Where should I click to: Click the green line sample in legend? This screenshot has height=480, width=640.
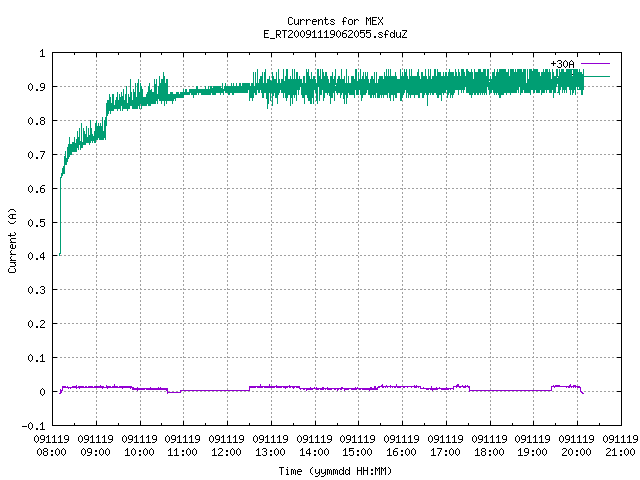(x=597, y=77)
